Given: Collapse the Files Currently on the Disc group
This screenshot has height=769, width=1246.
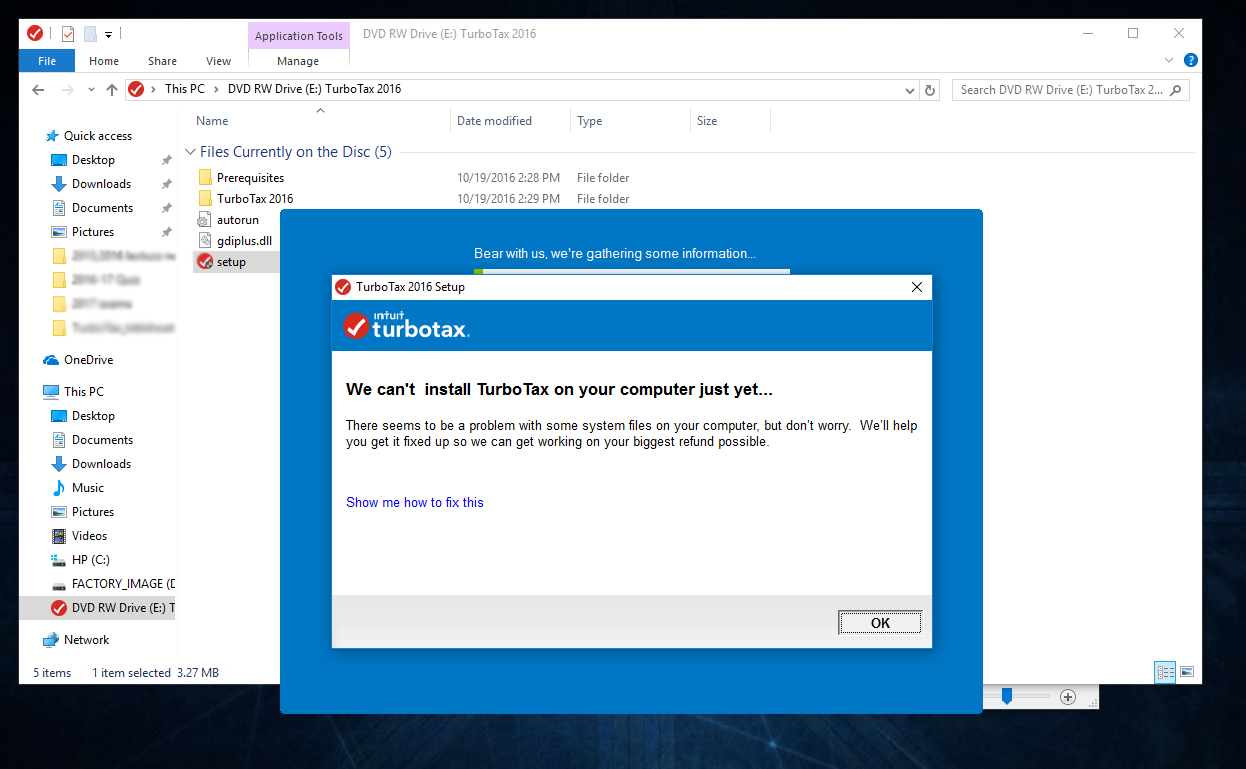Looking at the screenshot, I should pyautogui.click(x=190, y=152).
